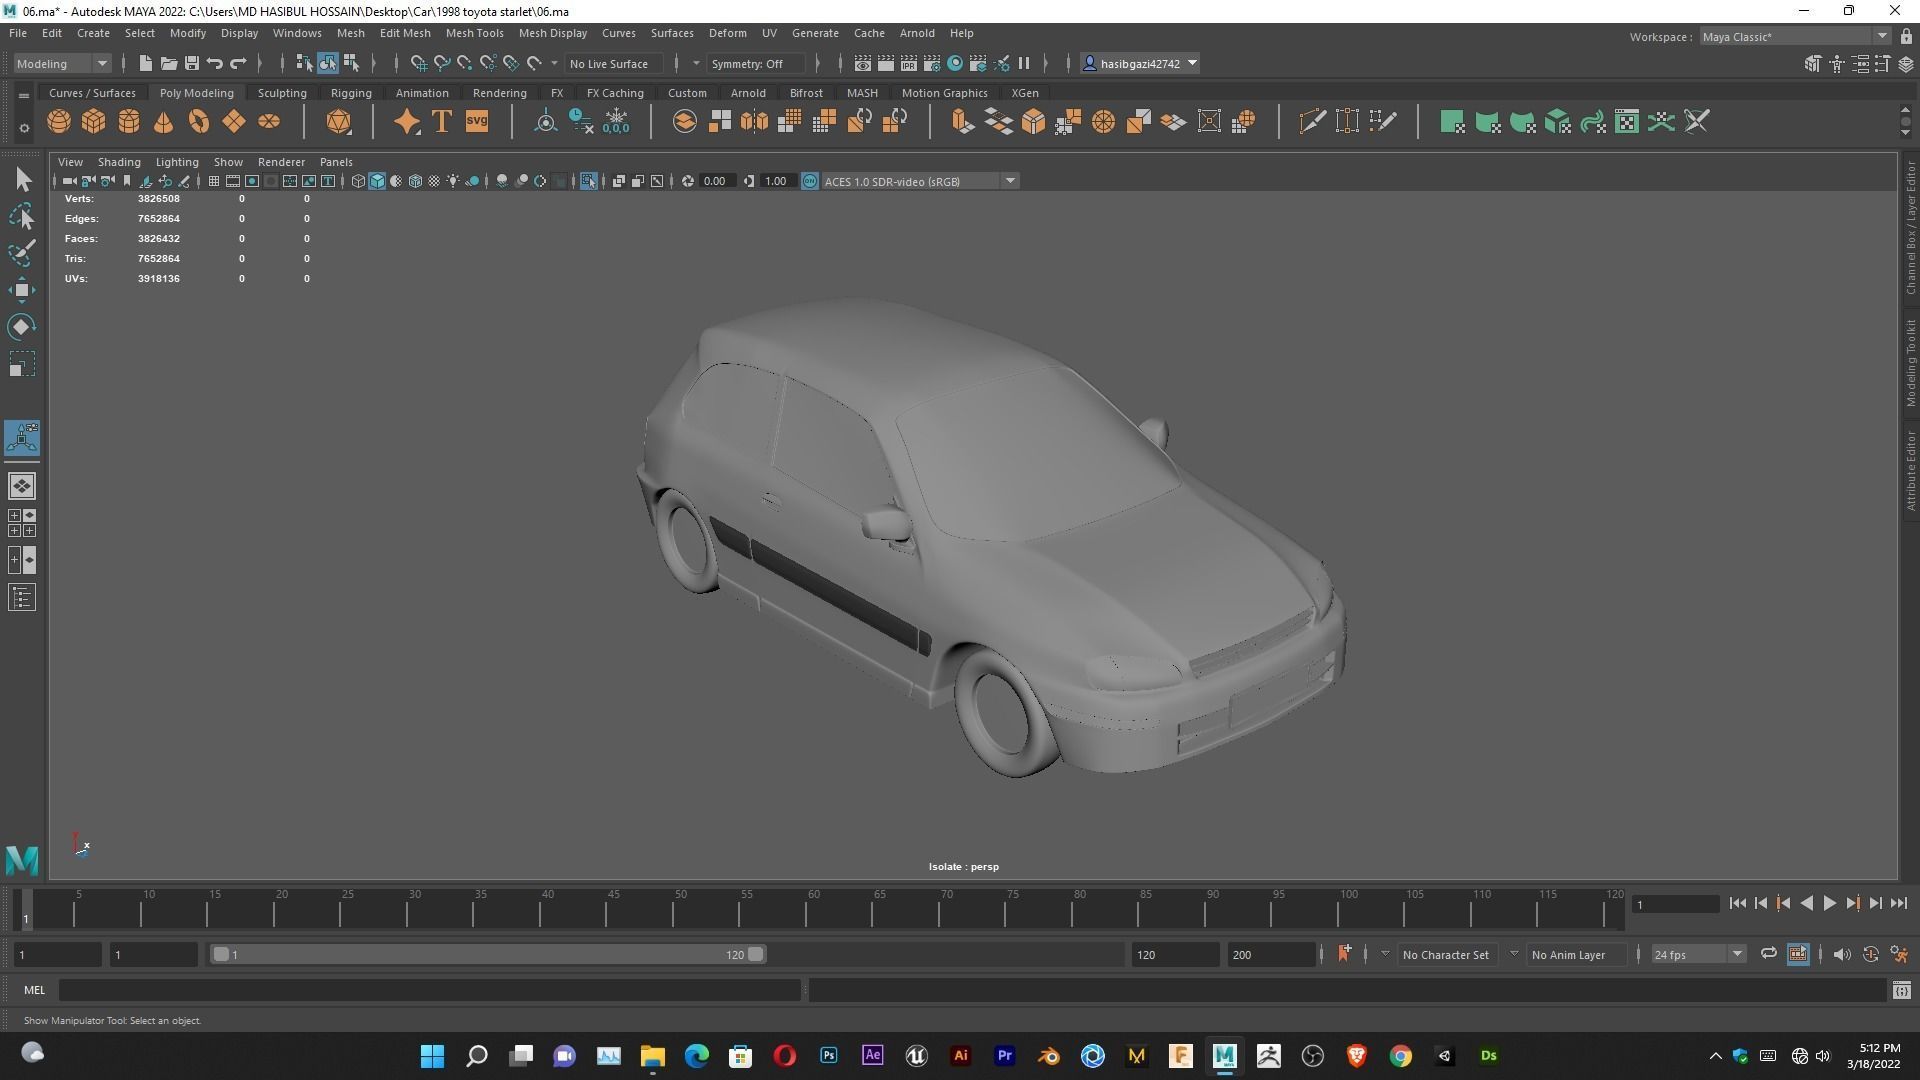
Task: Click the polygon Type text tool icon
Action: coord(441,122)
